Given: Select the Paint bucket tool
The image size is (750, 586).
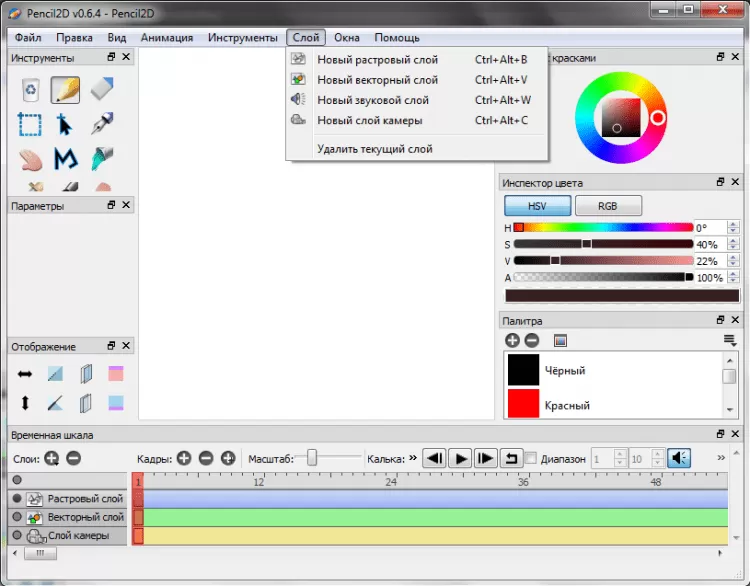Looking at the screenshot, I should pos(102,159).
